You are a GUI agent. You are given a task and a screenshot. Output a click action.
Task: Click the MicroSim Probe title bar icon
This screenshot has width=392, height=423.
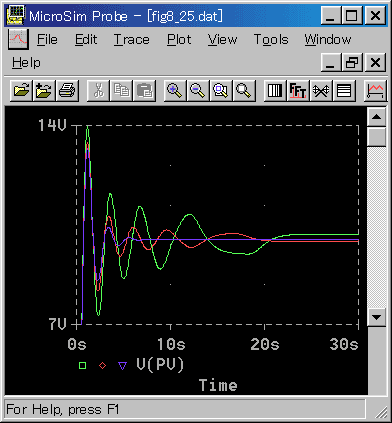coord(15,15)
